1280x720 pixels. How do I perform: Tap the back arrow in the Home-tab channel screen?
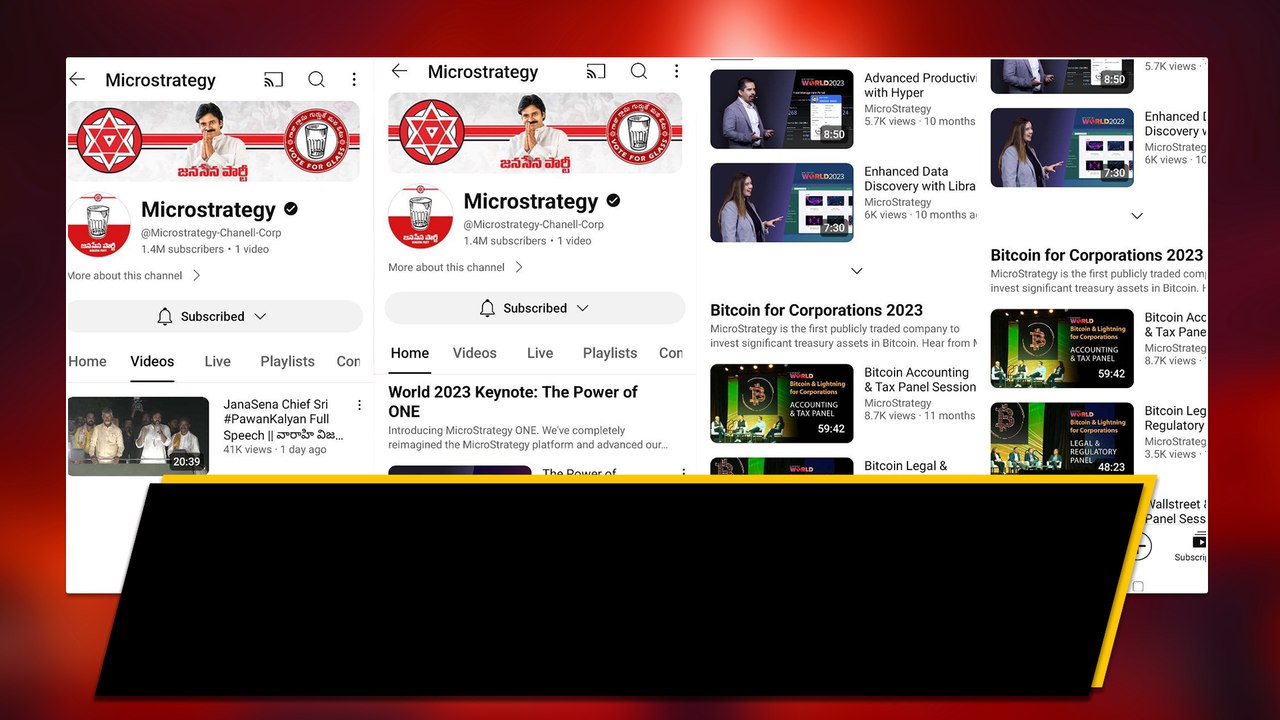(399, 71)
